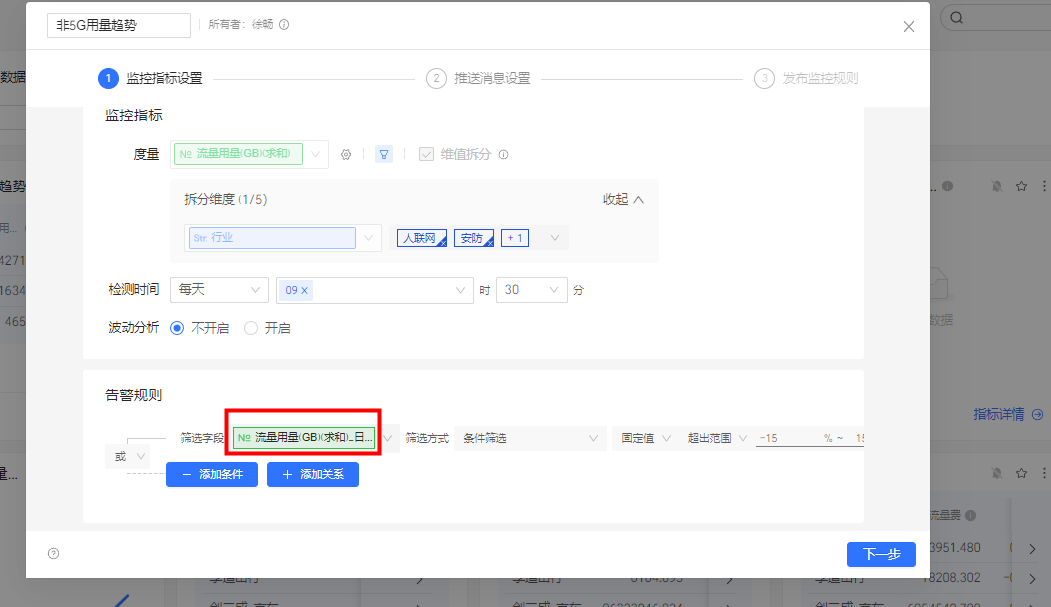
Task: Select 开启 for fluctuation analysis
Action: tap(251, 328)
